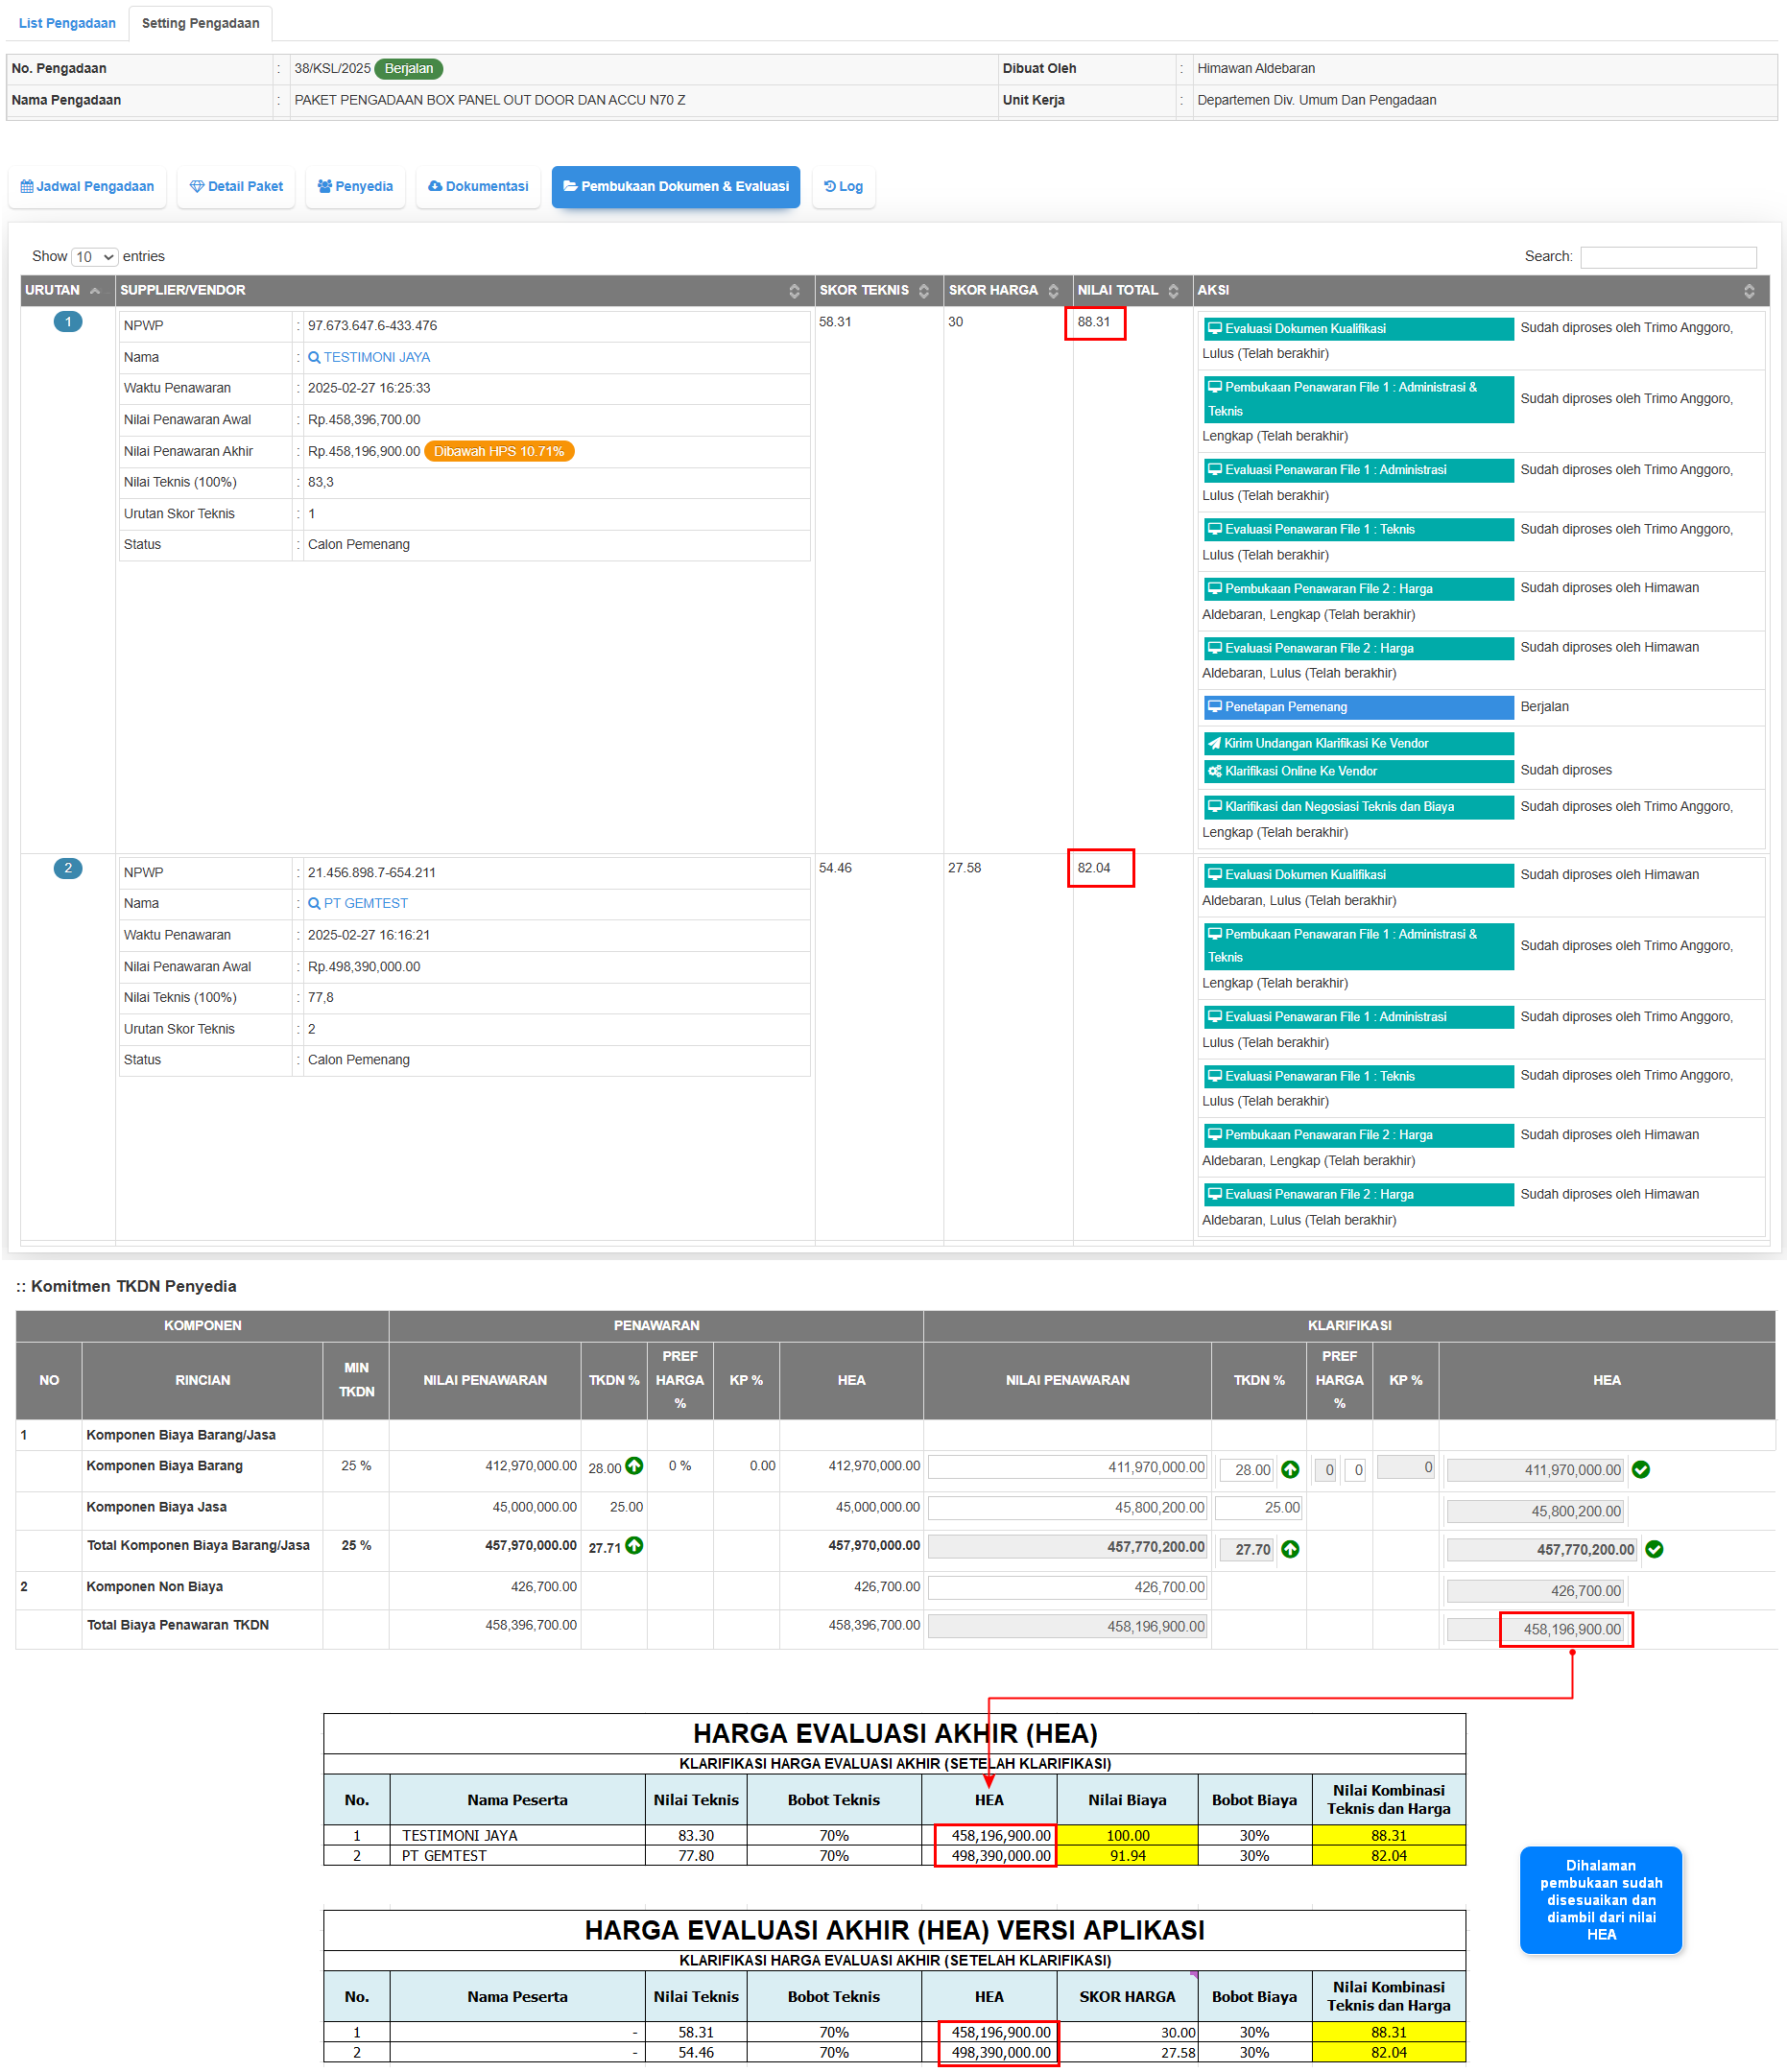Toggle sort order on URUTAN column
This screenshot has width=1787, height=2072.
[x=95, y=291]
